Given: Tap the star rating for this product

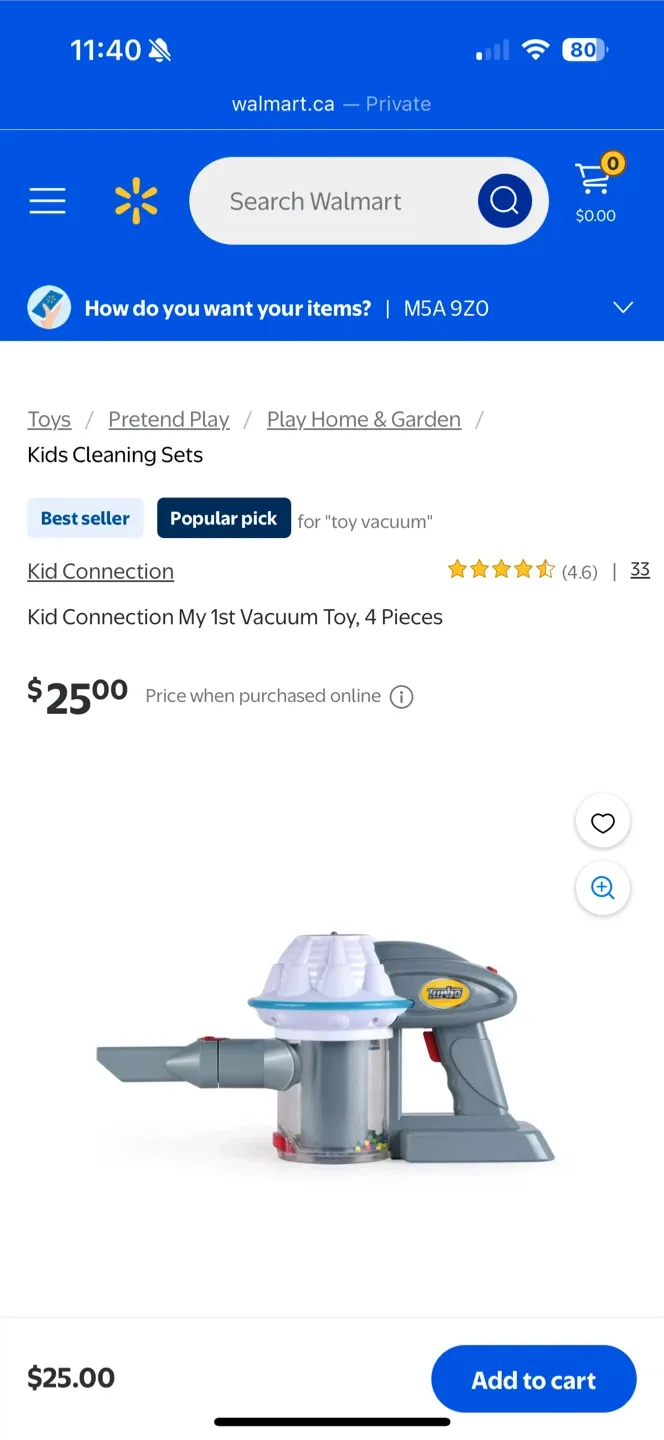Looking at the screenshot, I should click(x=501, y=568).
